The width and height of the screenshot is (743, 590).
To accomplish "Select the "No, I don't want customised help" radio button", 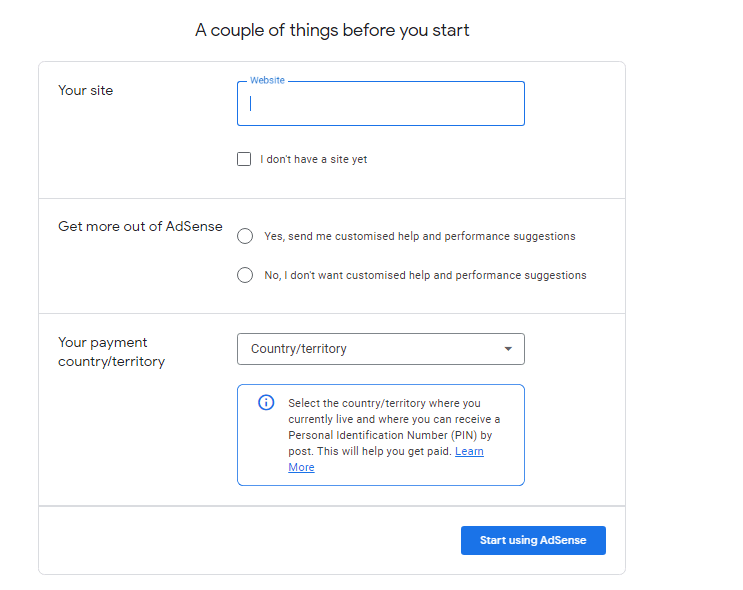I will 245,275.
